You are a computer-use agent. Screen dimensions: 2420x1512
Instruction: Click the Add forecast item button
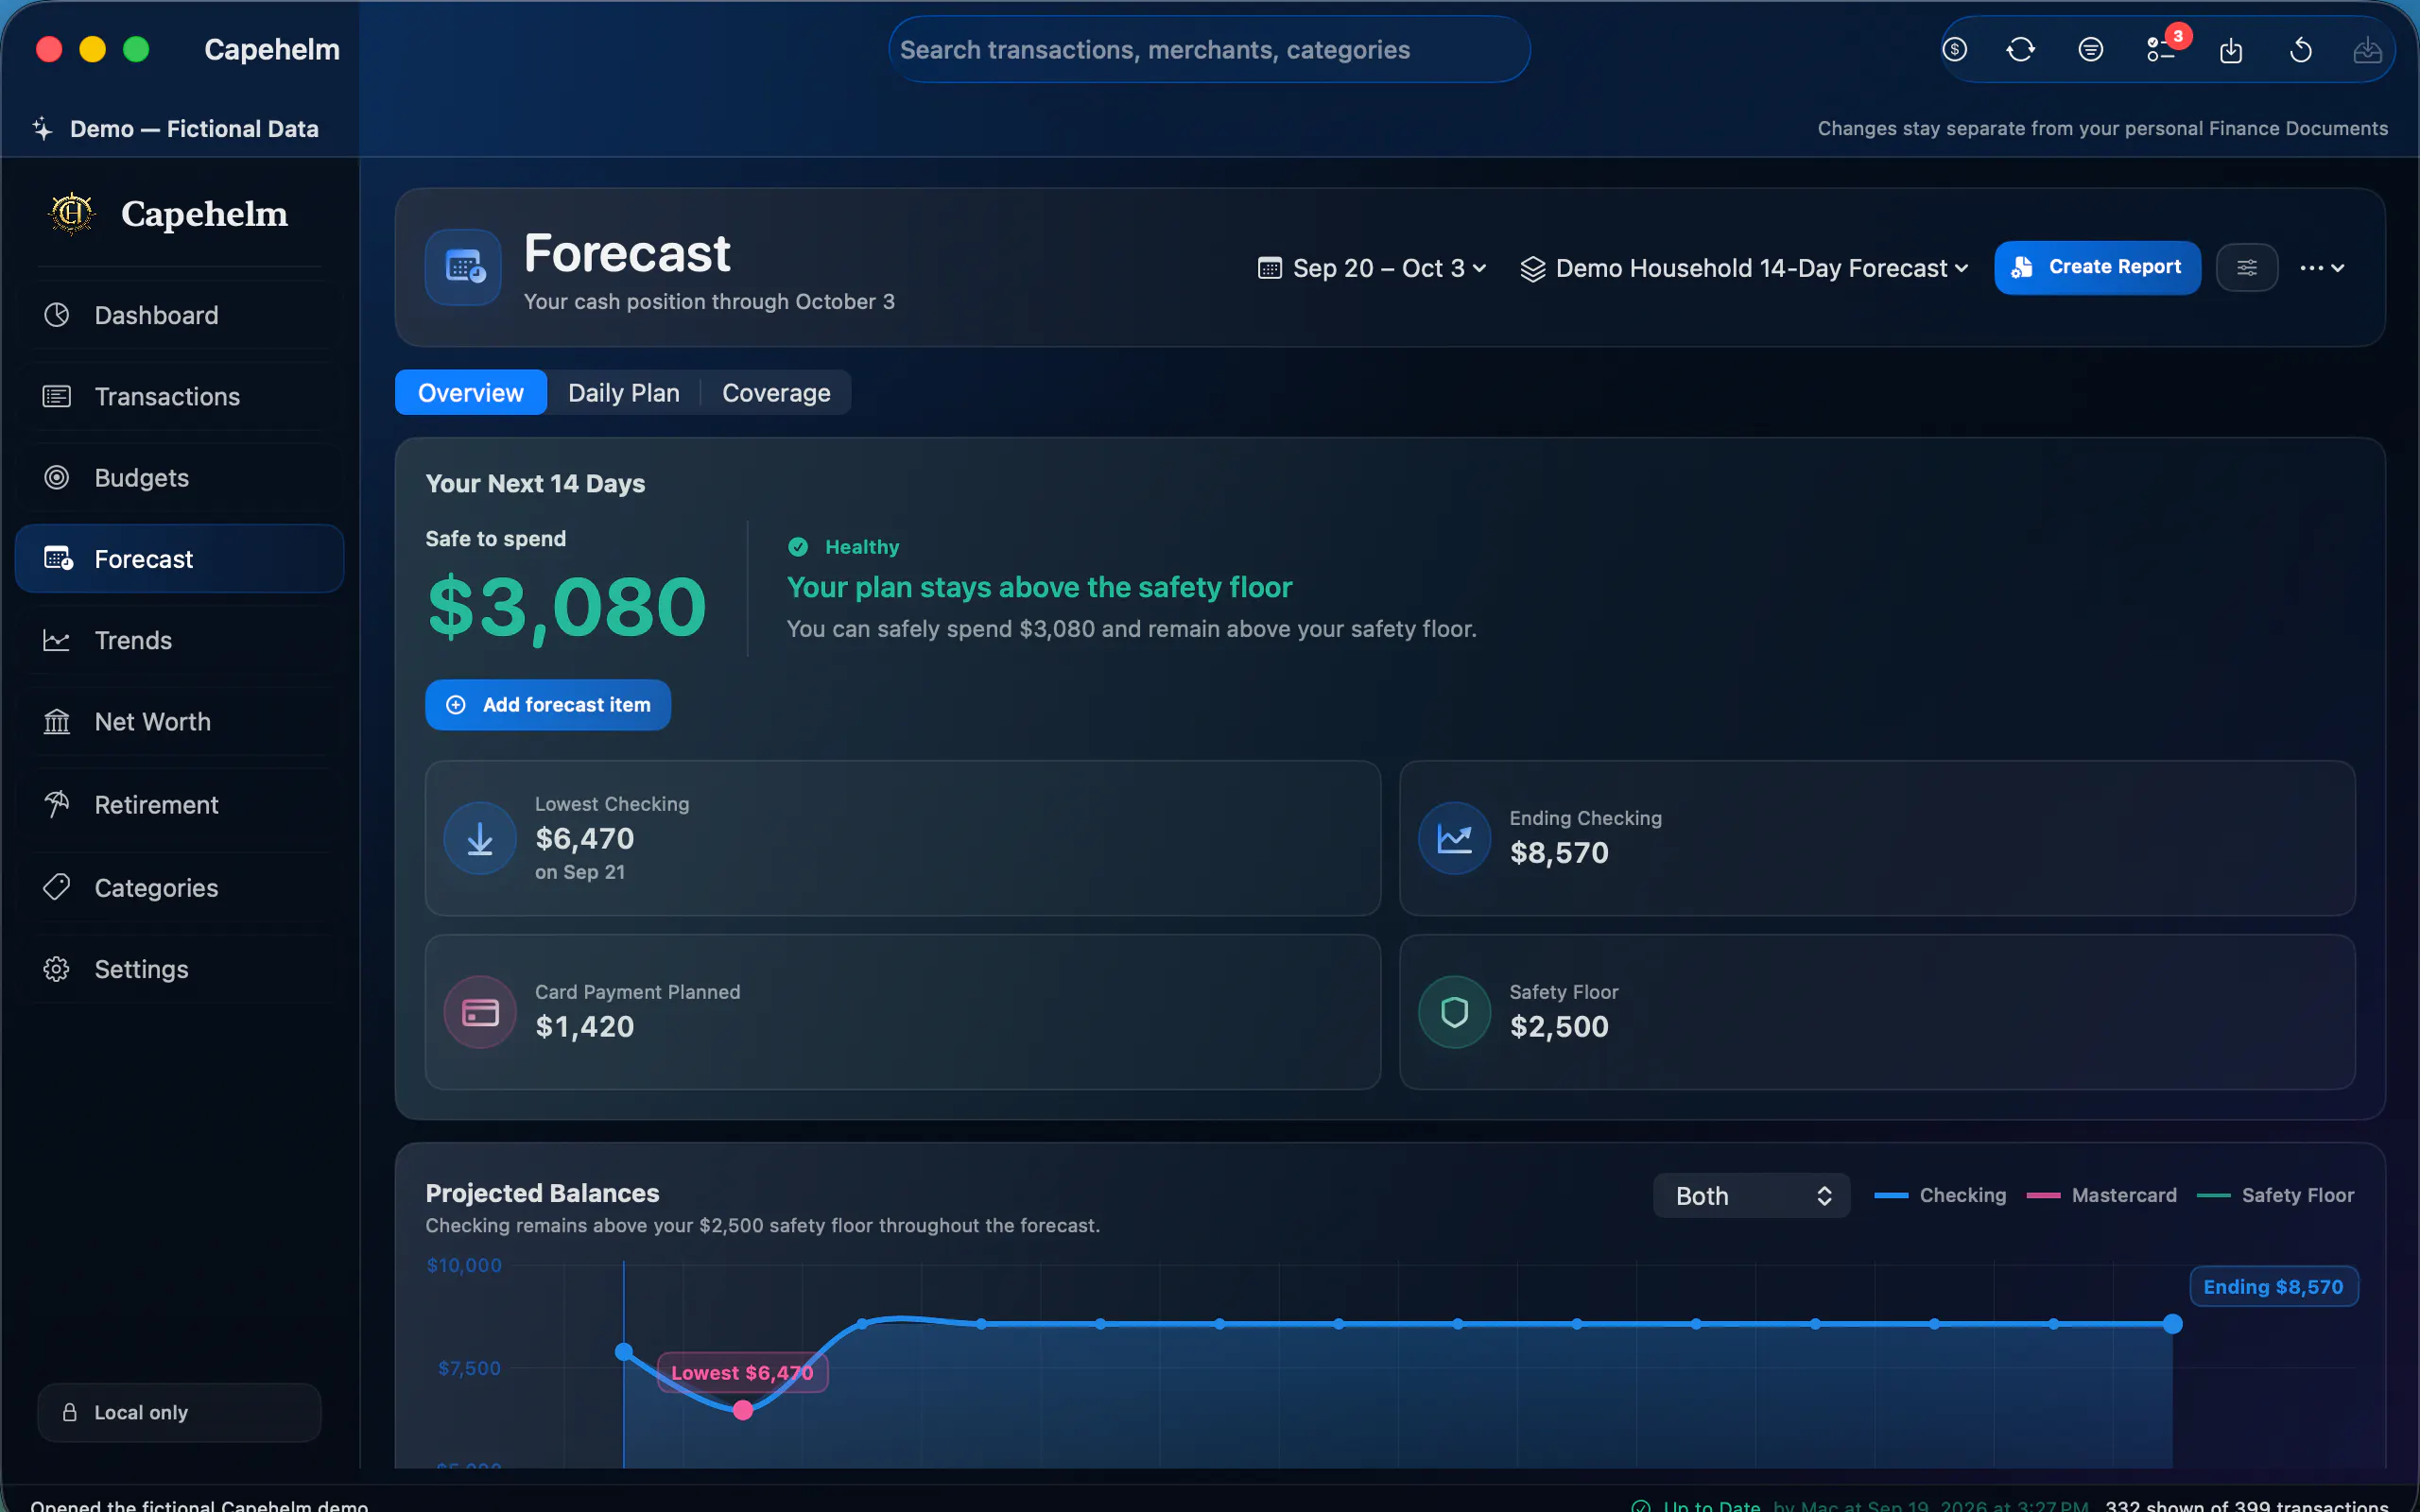point(548,705)
